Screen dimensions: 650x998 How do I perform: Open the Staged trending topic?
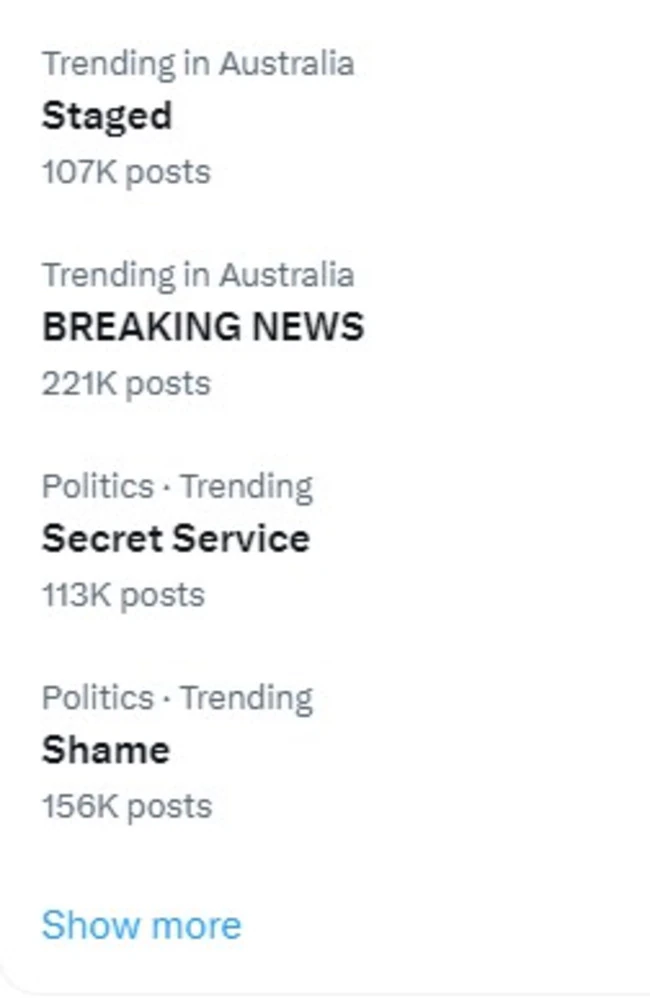[x=106, y=116]
